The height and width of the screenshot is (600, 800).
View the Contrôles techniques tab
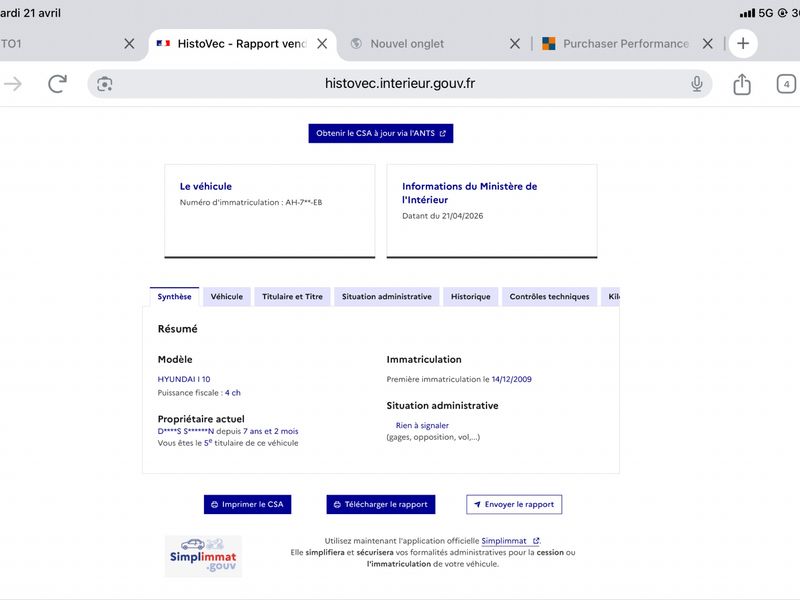coord(549,296)
